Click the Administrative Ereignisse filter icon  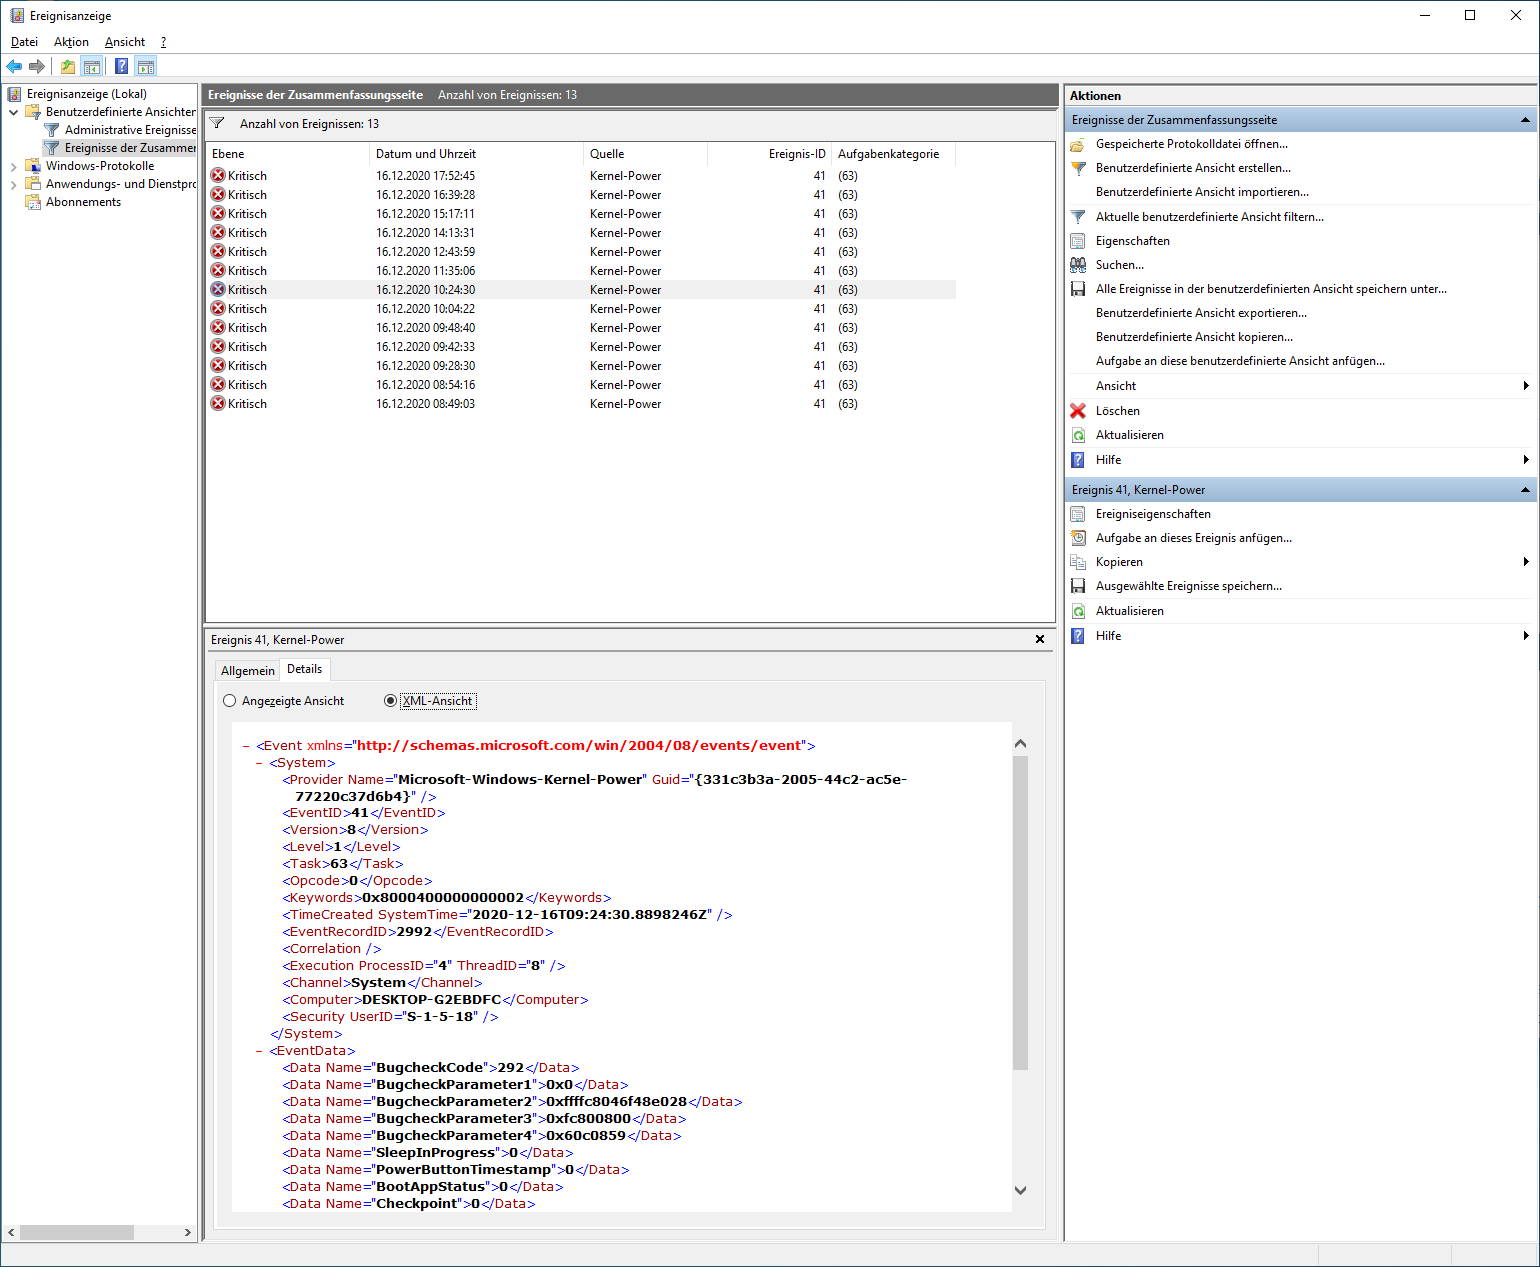pos(52,130)
